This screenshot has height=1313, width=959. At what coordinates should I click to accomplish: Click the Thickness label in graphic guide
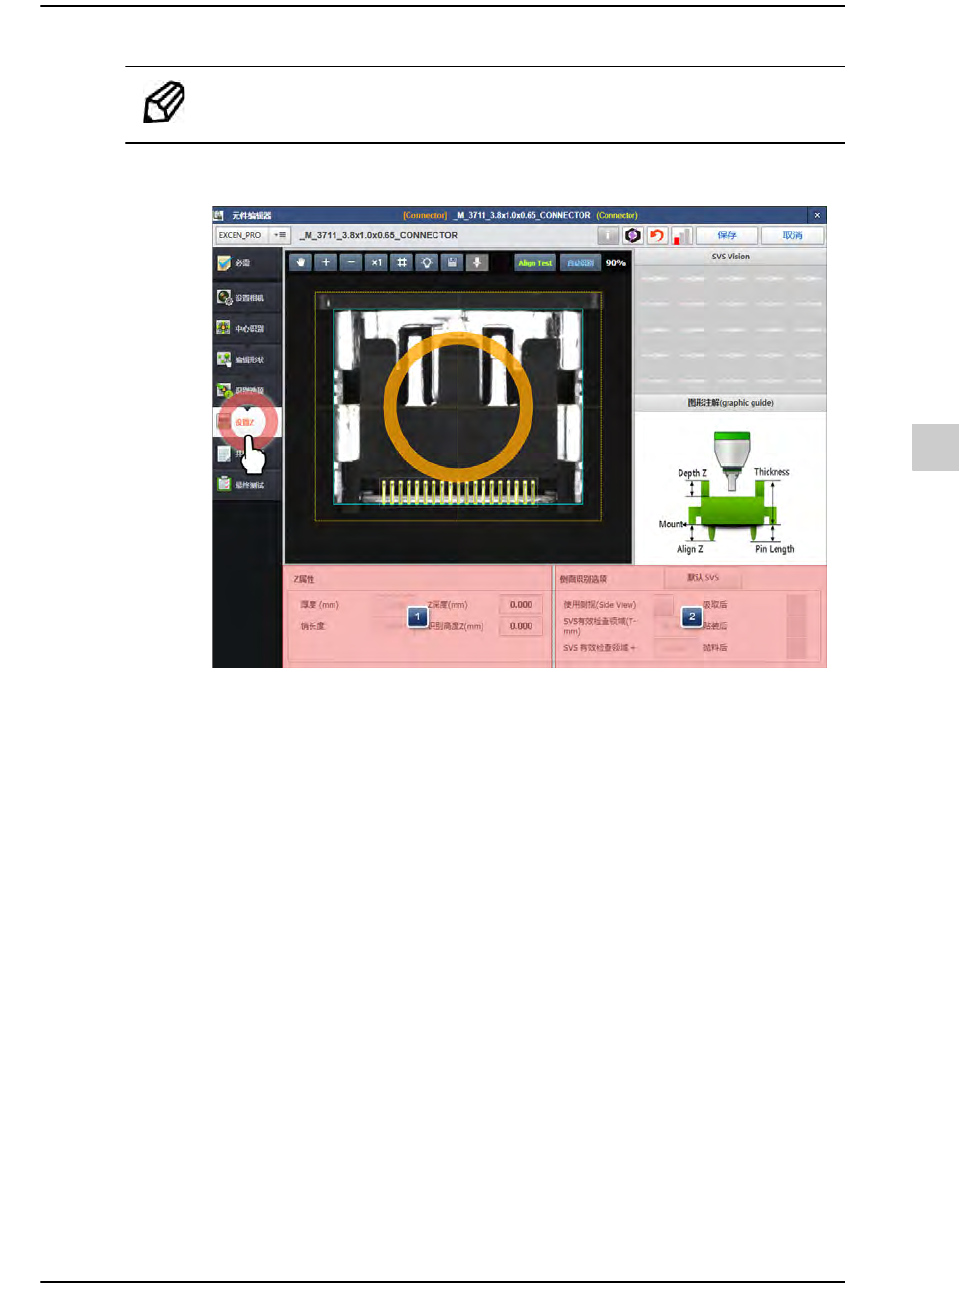771,472
